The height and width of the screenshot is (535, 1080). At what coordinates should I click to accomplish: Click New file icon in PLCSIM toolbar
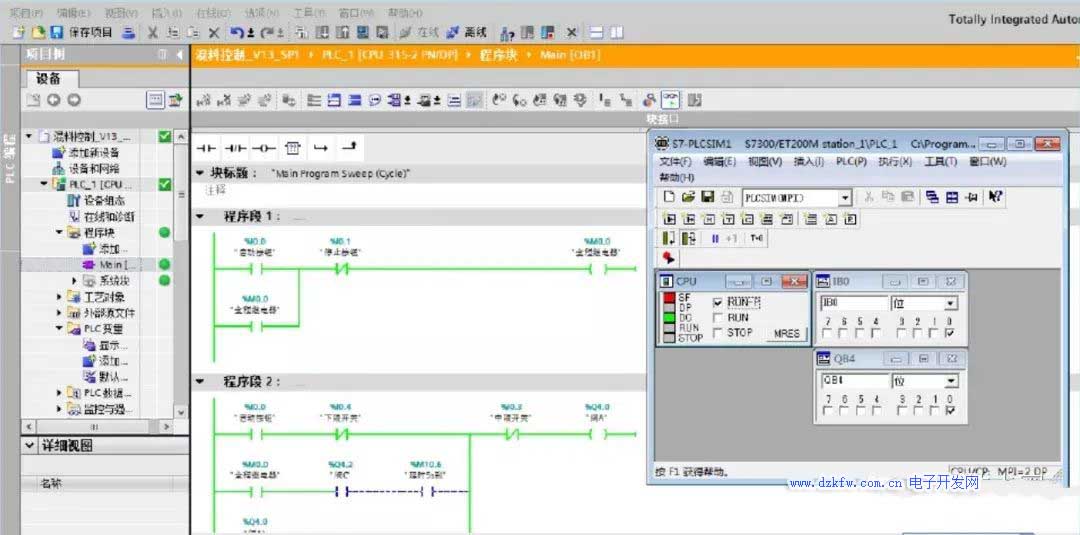pyautogui.click(x=669, y=198)
